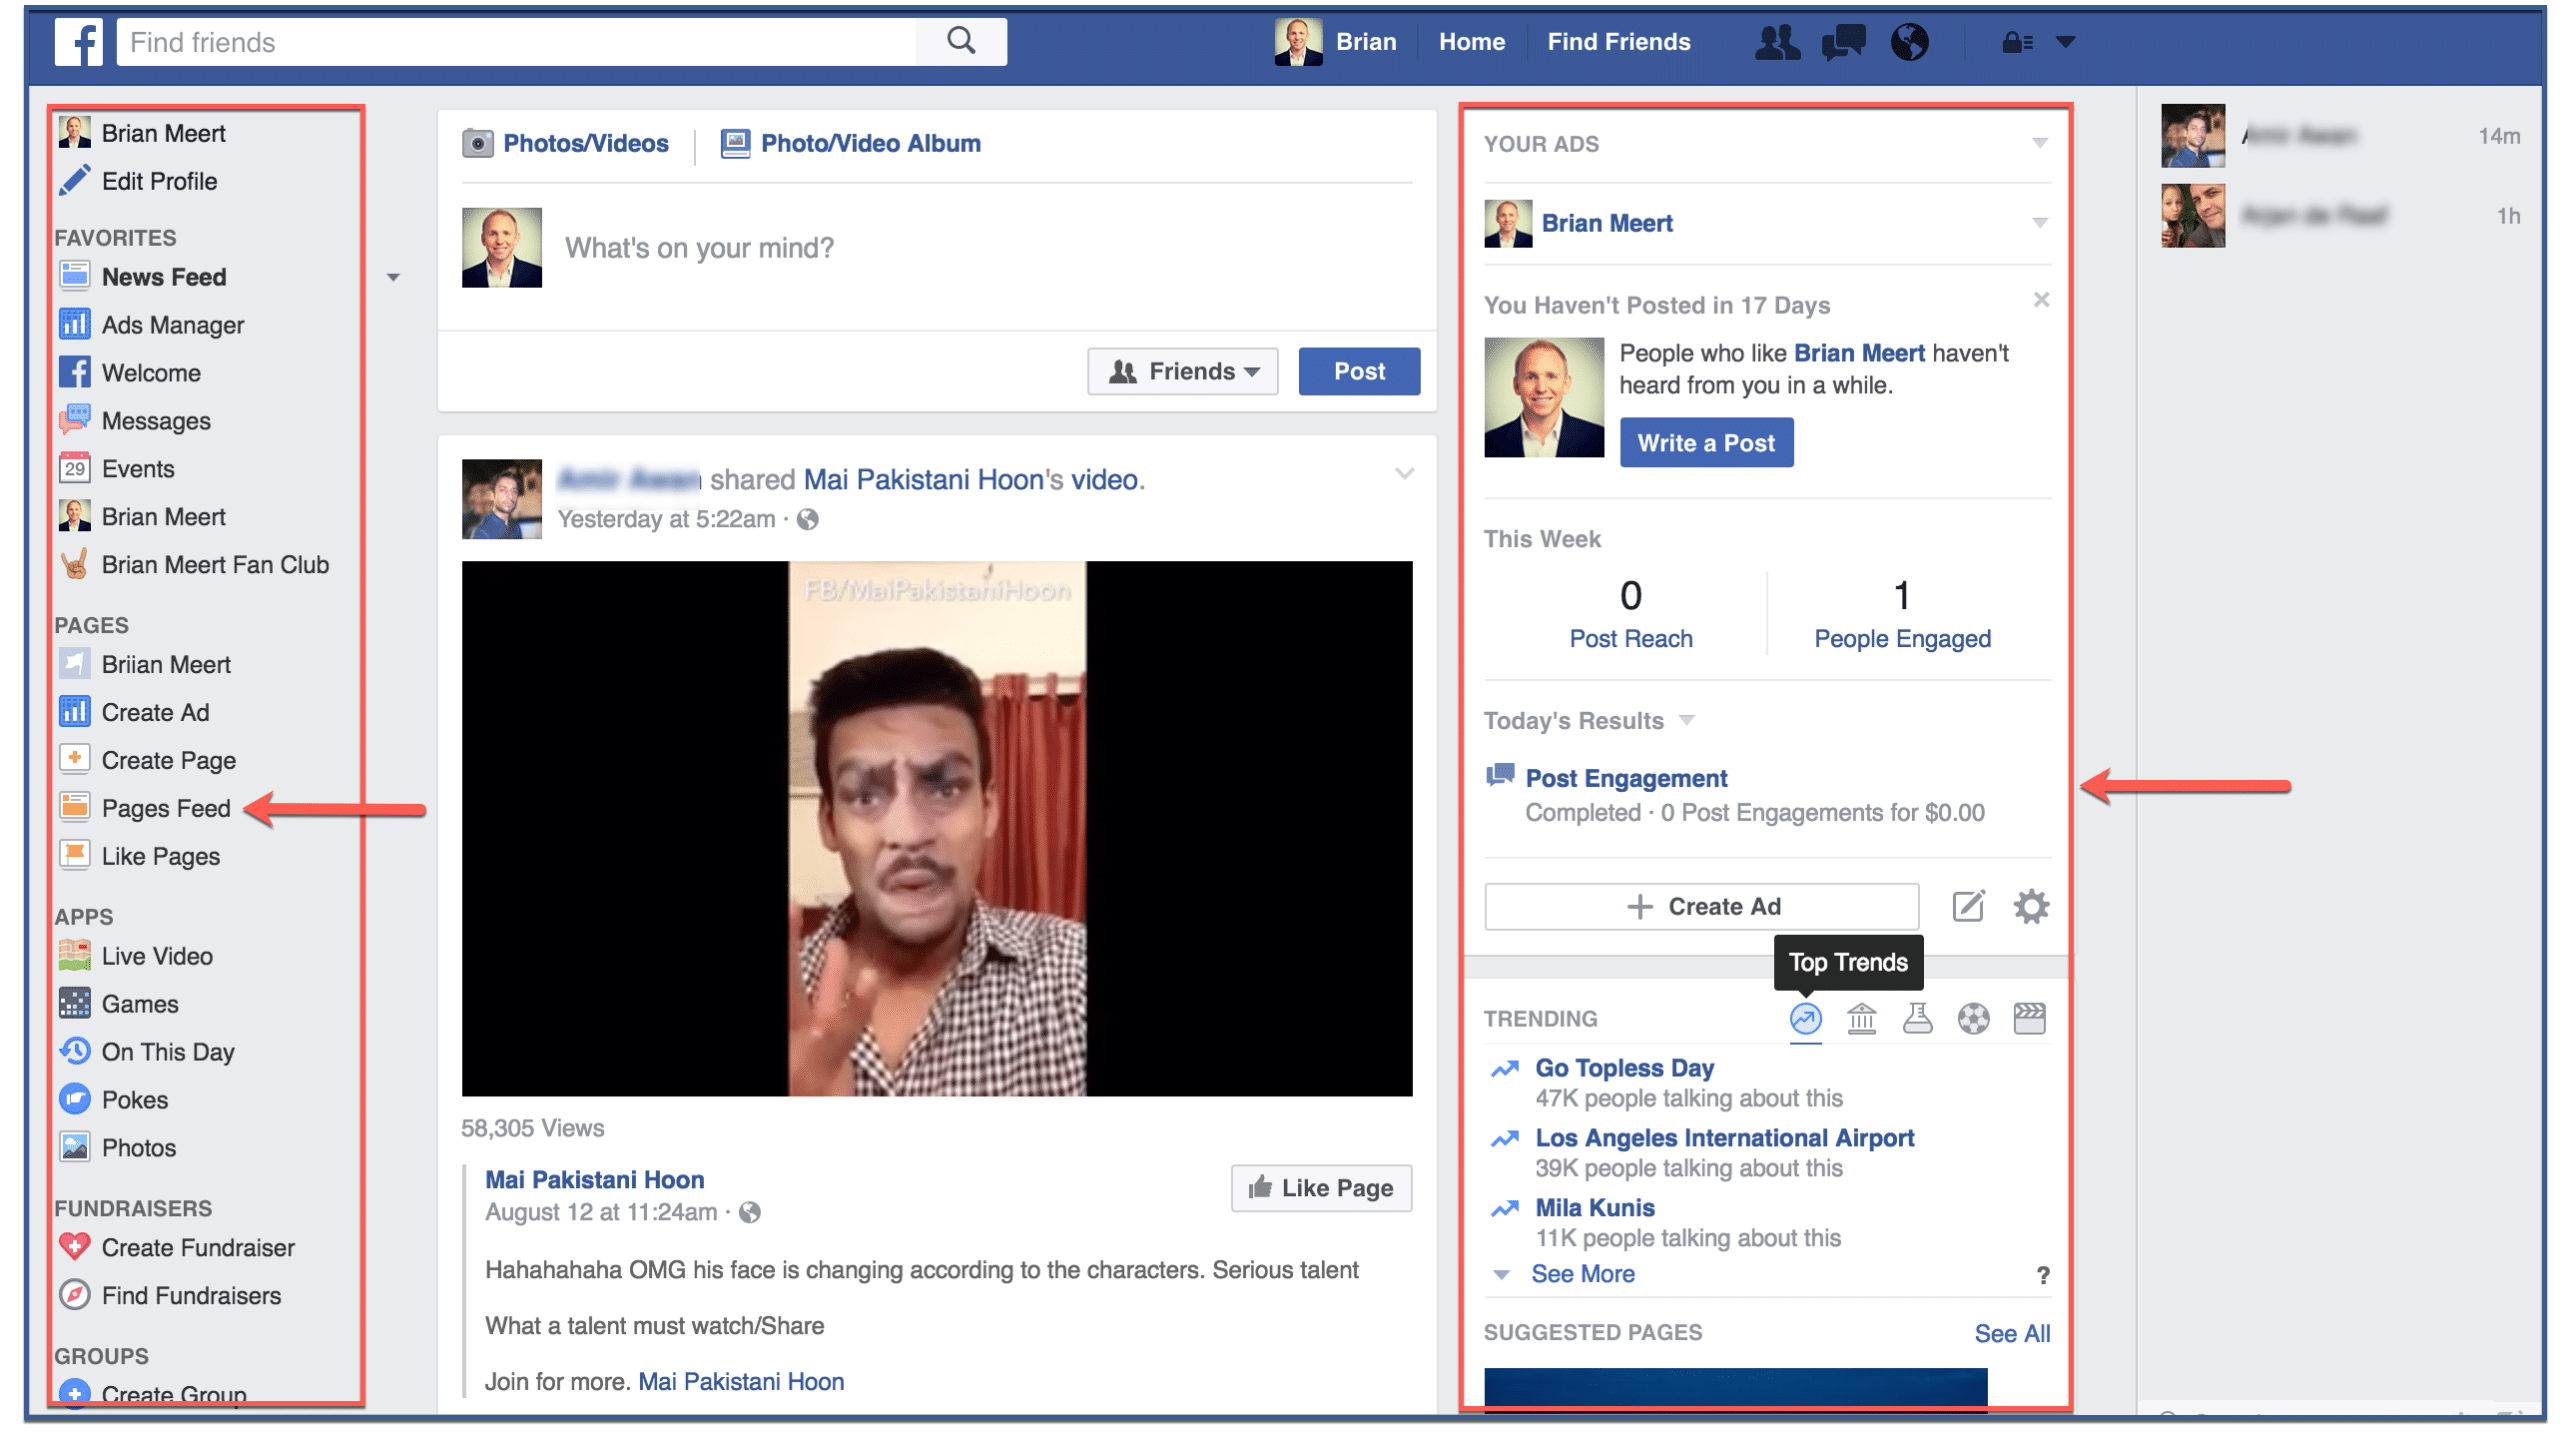Click the search magnifier icon

960,41
